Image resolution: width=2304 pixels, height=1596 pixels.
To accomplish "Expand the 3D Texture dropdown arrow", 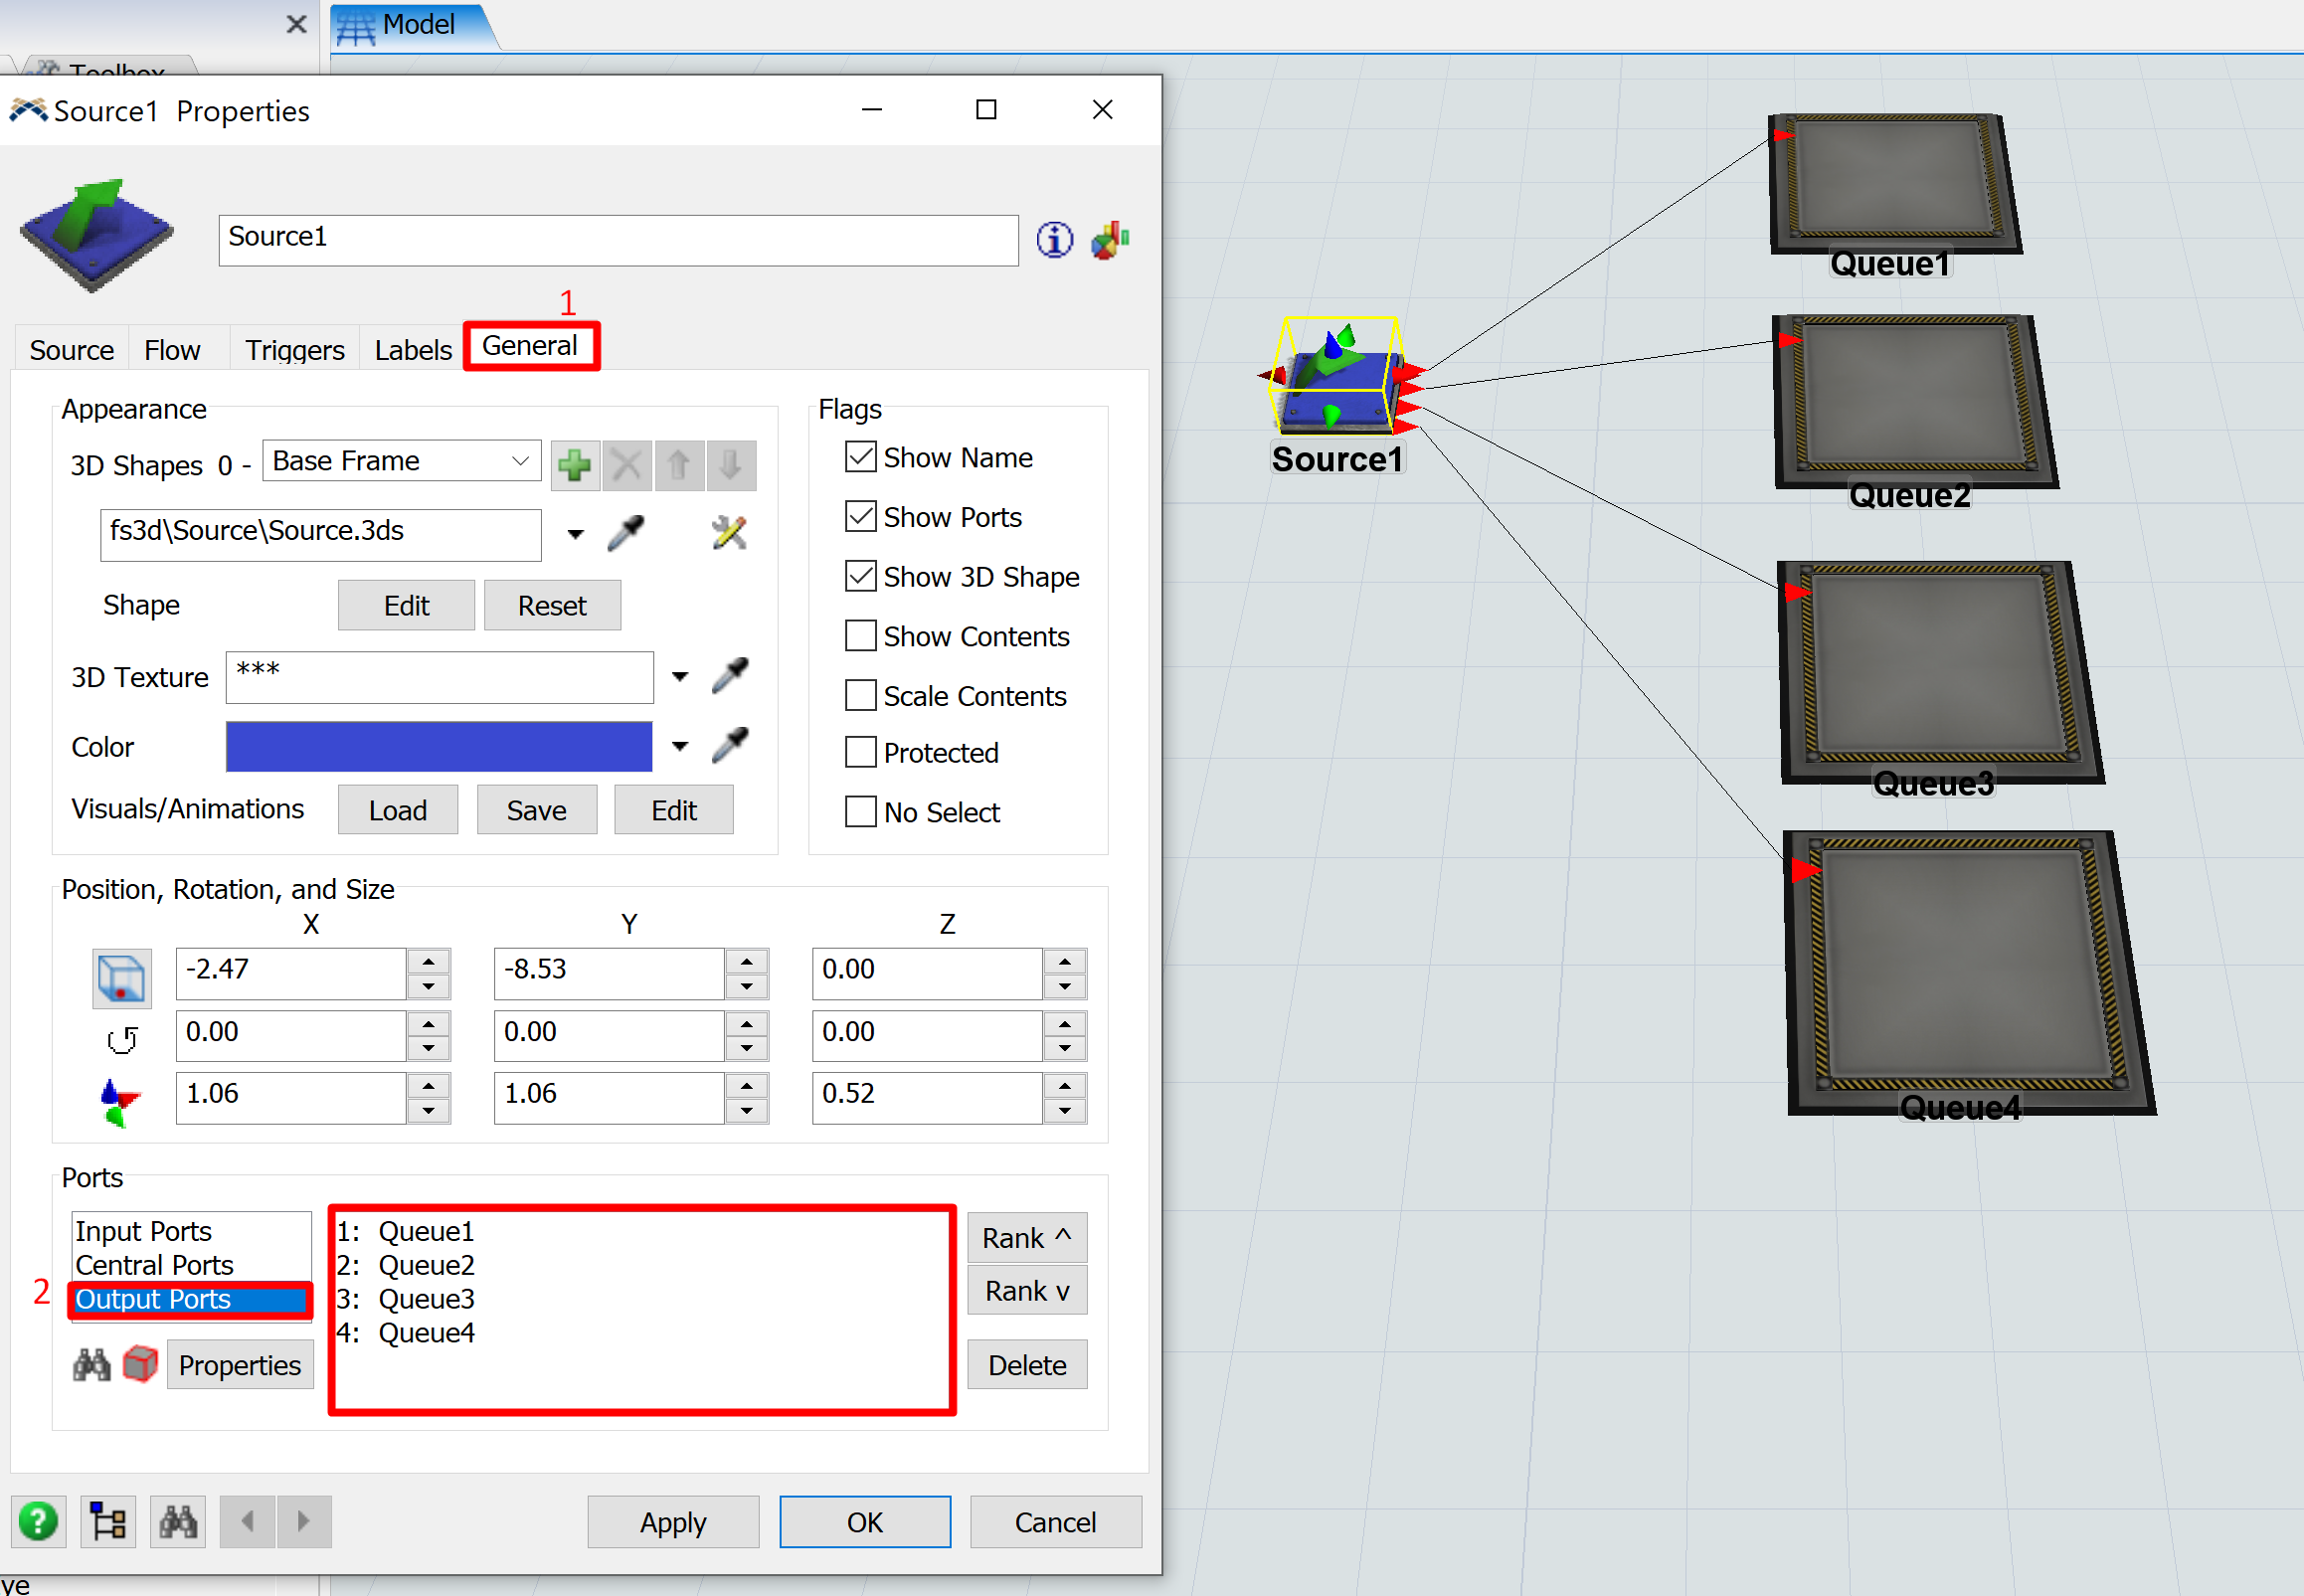I will (x=680, y=677).
